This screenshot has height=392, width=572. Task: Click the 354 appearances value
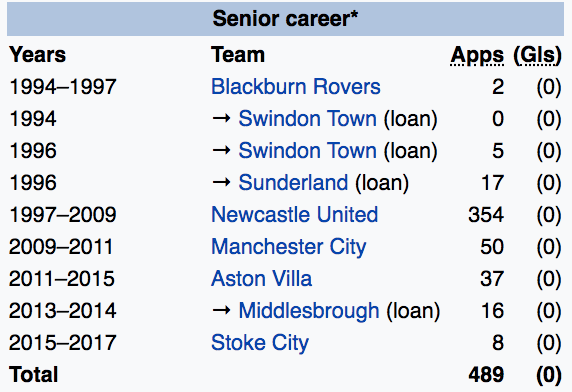(x=486, y=214)
